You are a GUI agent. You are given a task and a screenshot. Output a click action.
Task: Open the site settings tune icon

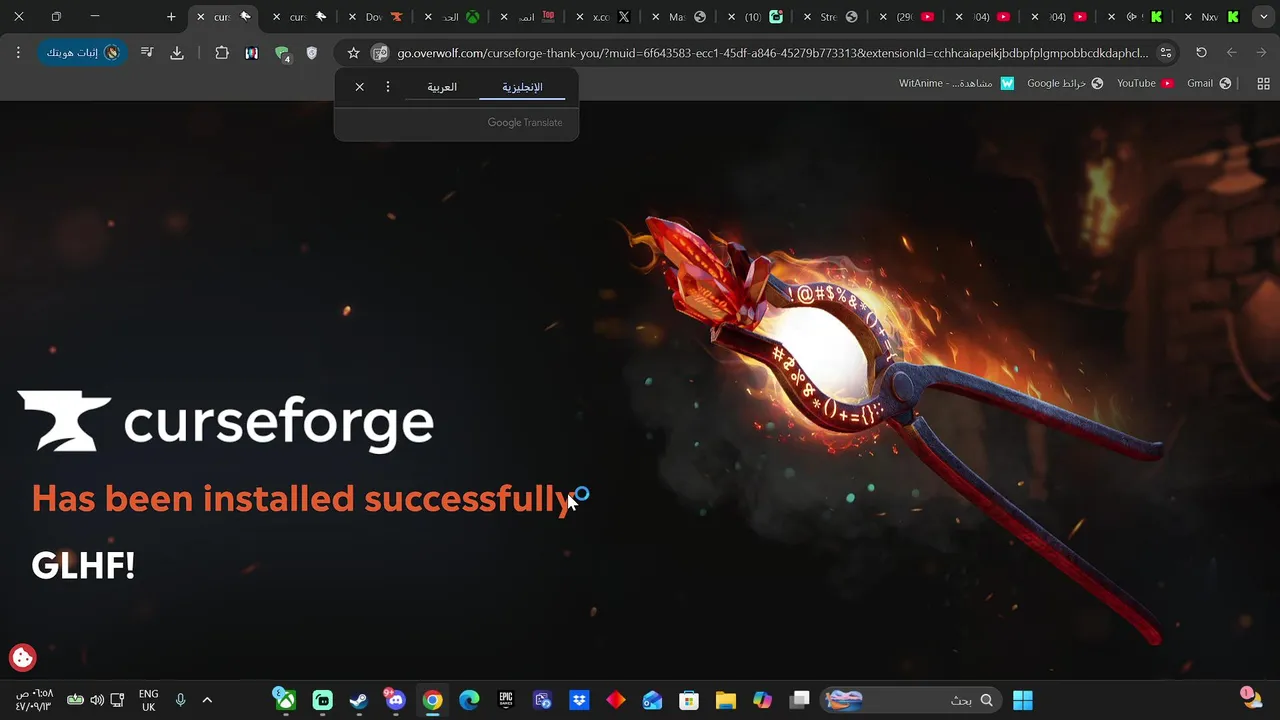(1165, 53)
